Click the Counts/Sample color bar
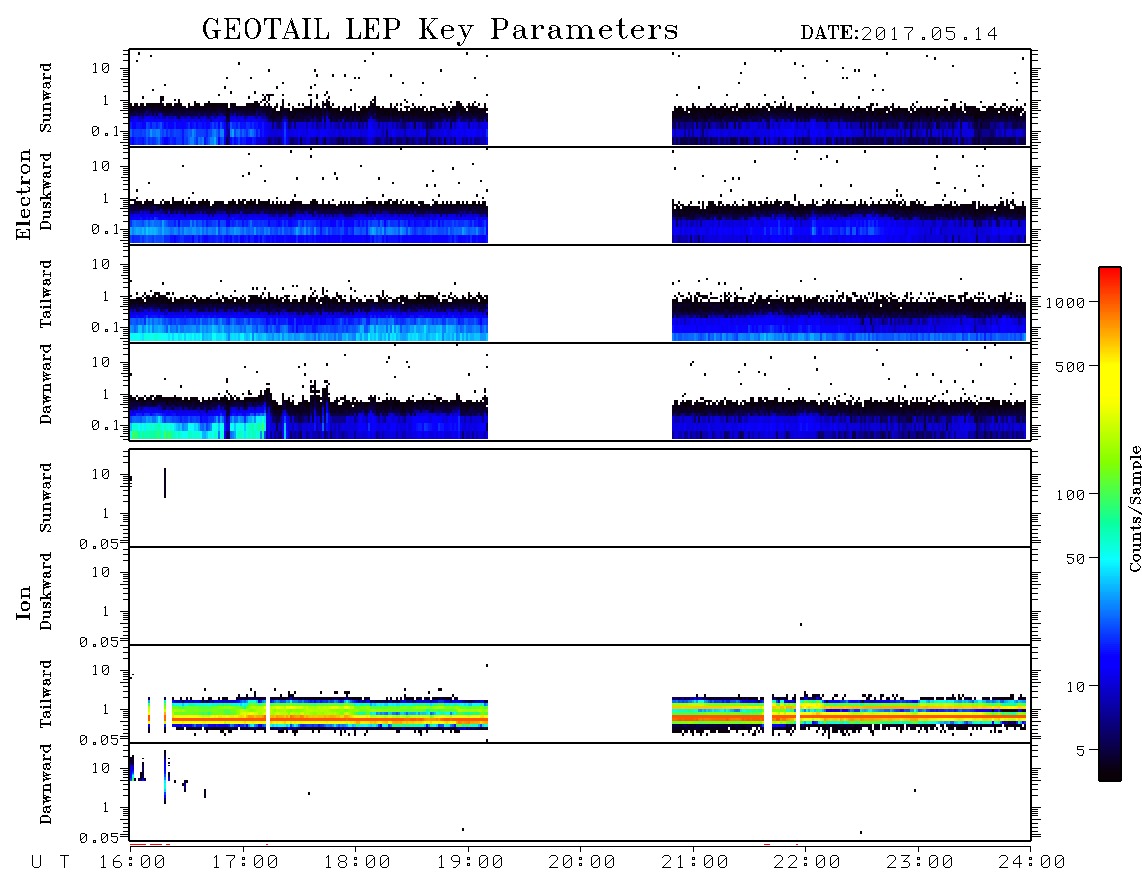 (x=1109, y=524)
